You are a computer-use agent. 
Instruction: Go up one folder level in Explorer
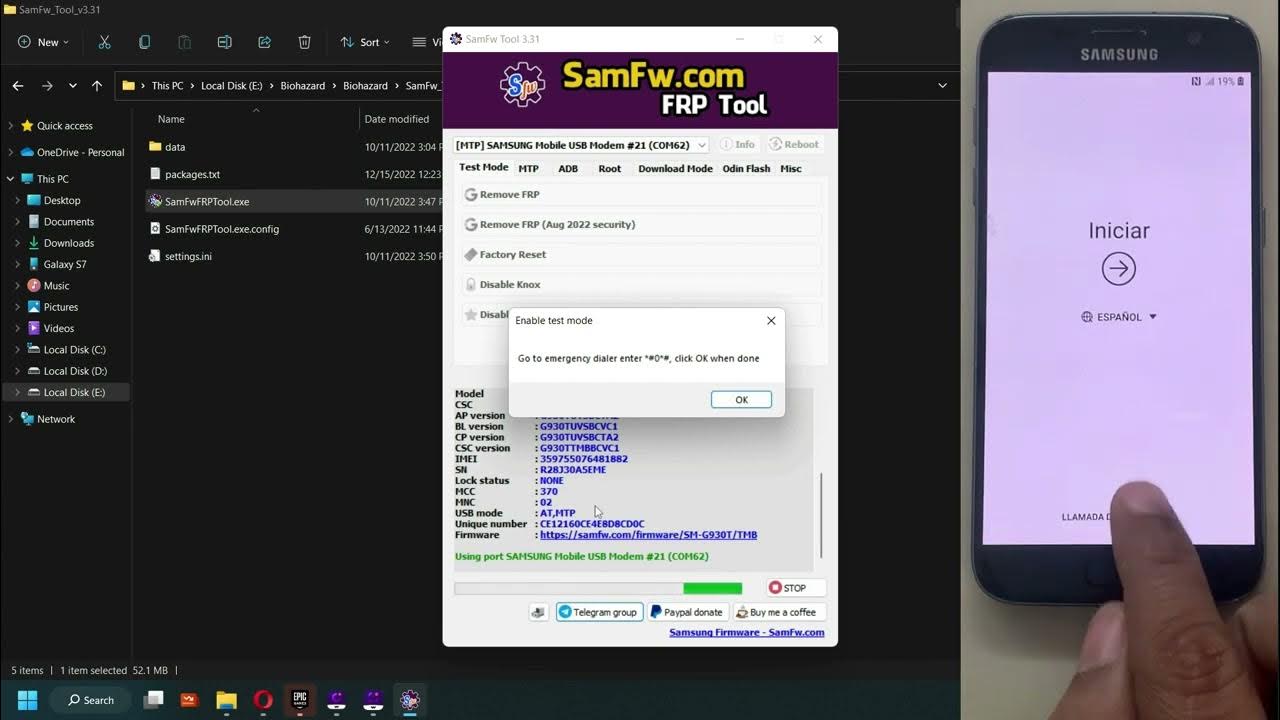(97, 86)
